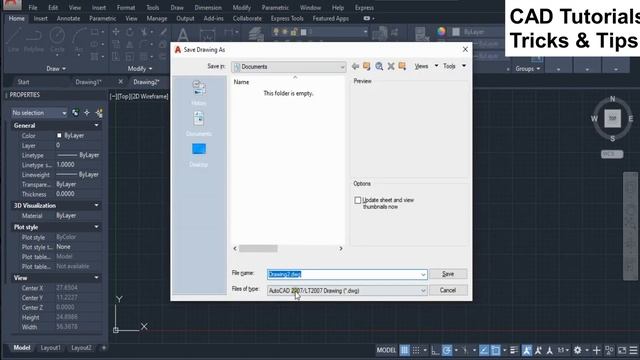Screen dimensions: 640x360
Task: Click the Delete X icon in Save dialog
Action: (391, 66)
